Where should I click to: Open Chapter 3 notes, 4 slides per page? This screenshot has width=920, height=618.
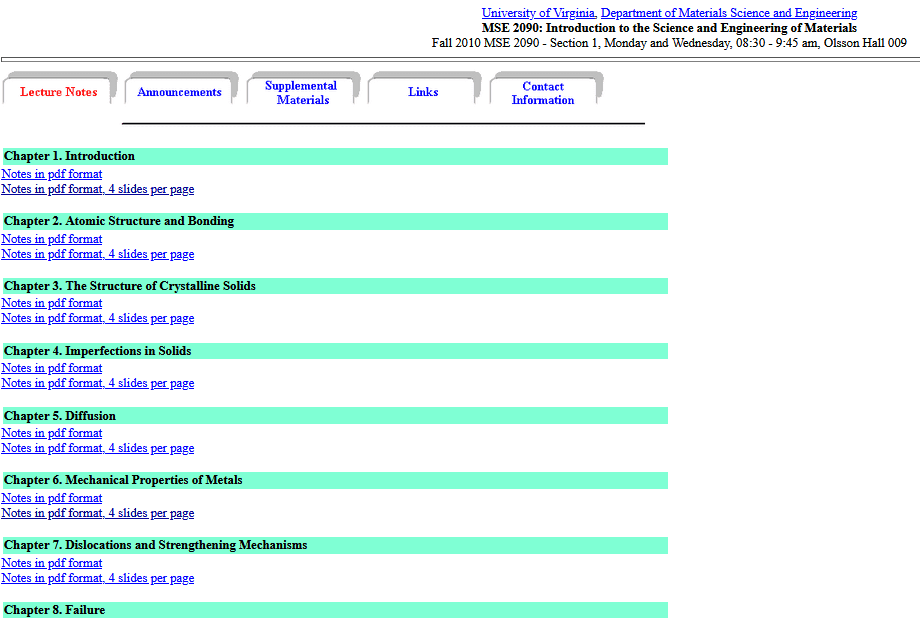(98, 318)
